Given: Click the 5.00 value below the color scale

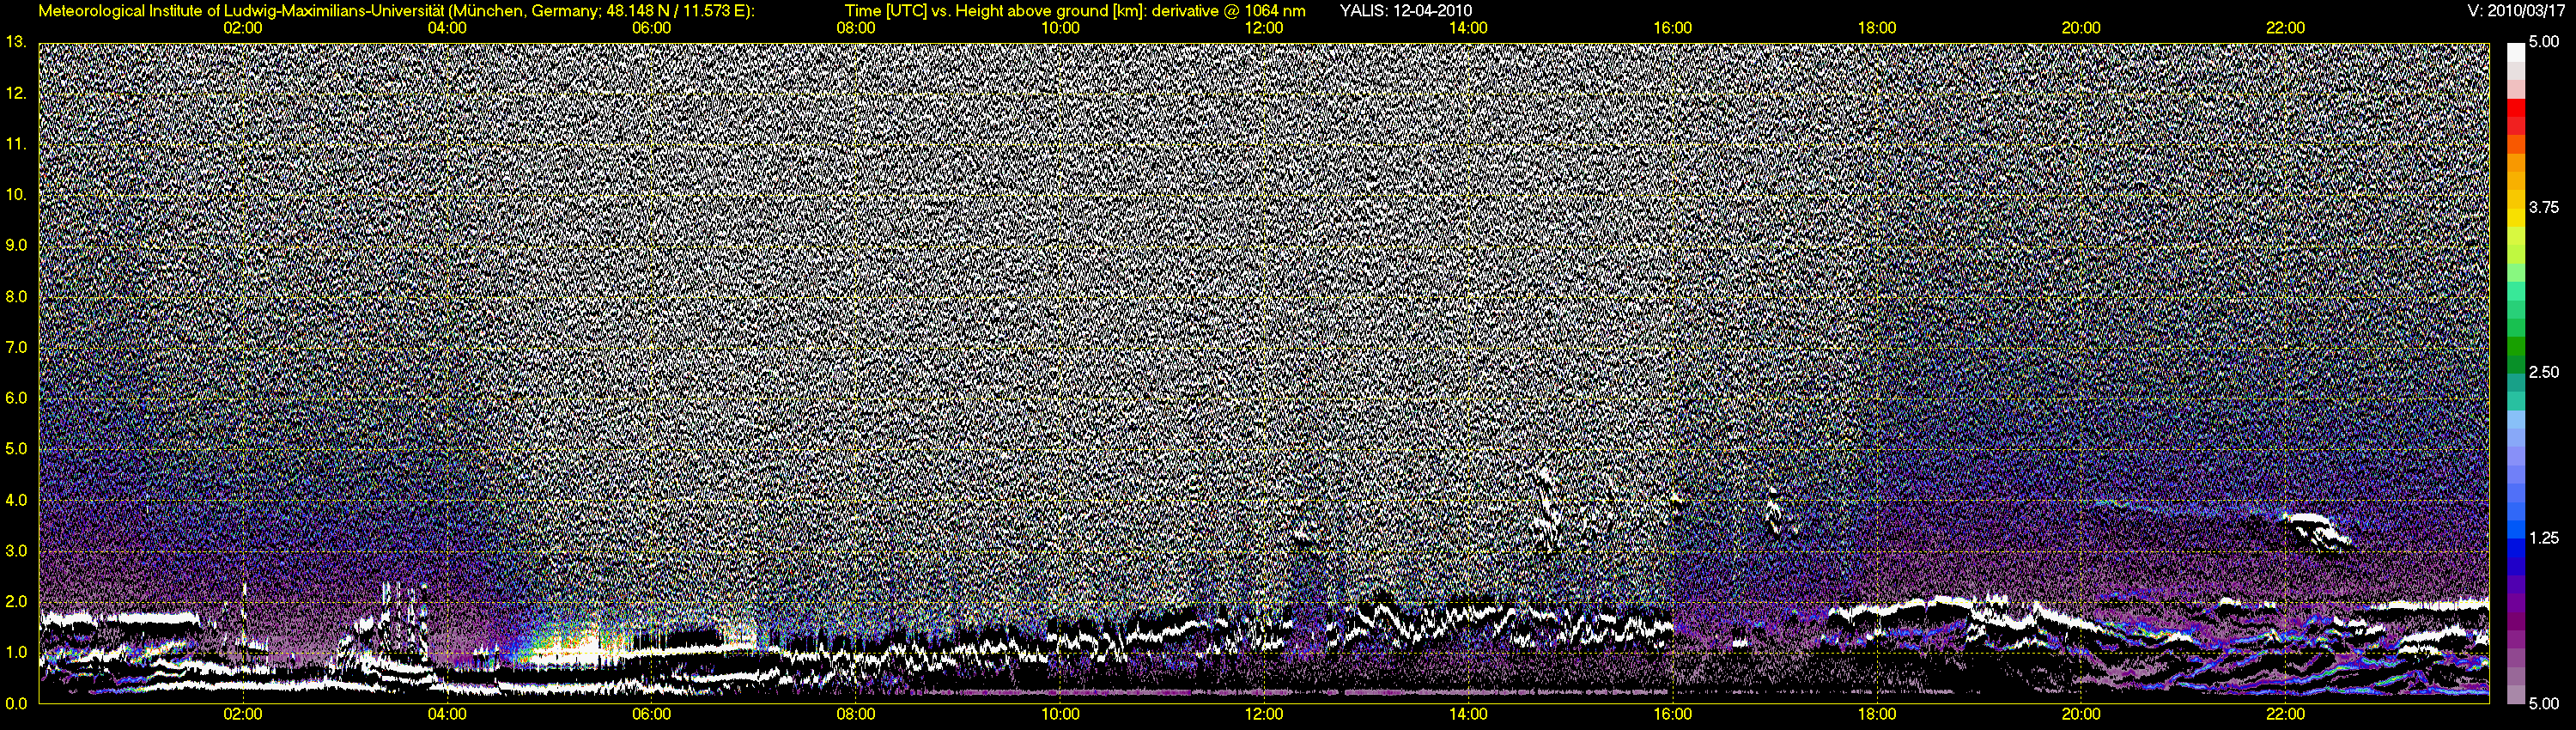Looking at the screenshot, I should click(2544, 703).
